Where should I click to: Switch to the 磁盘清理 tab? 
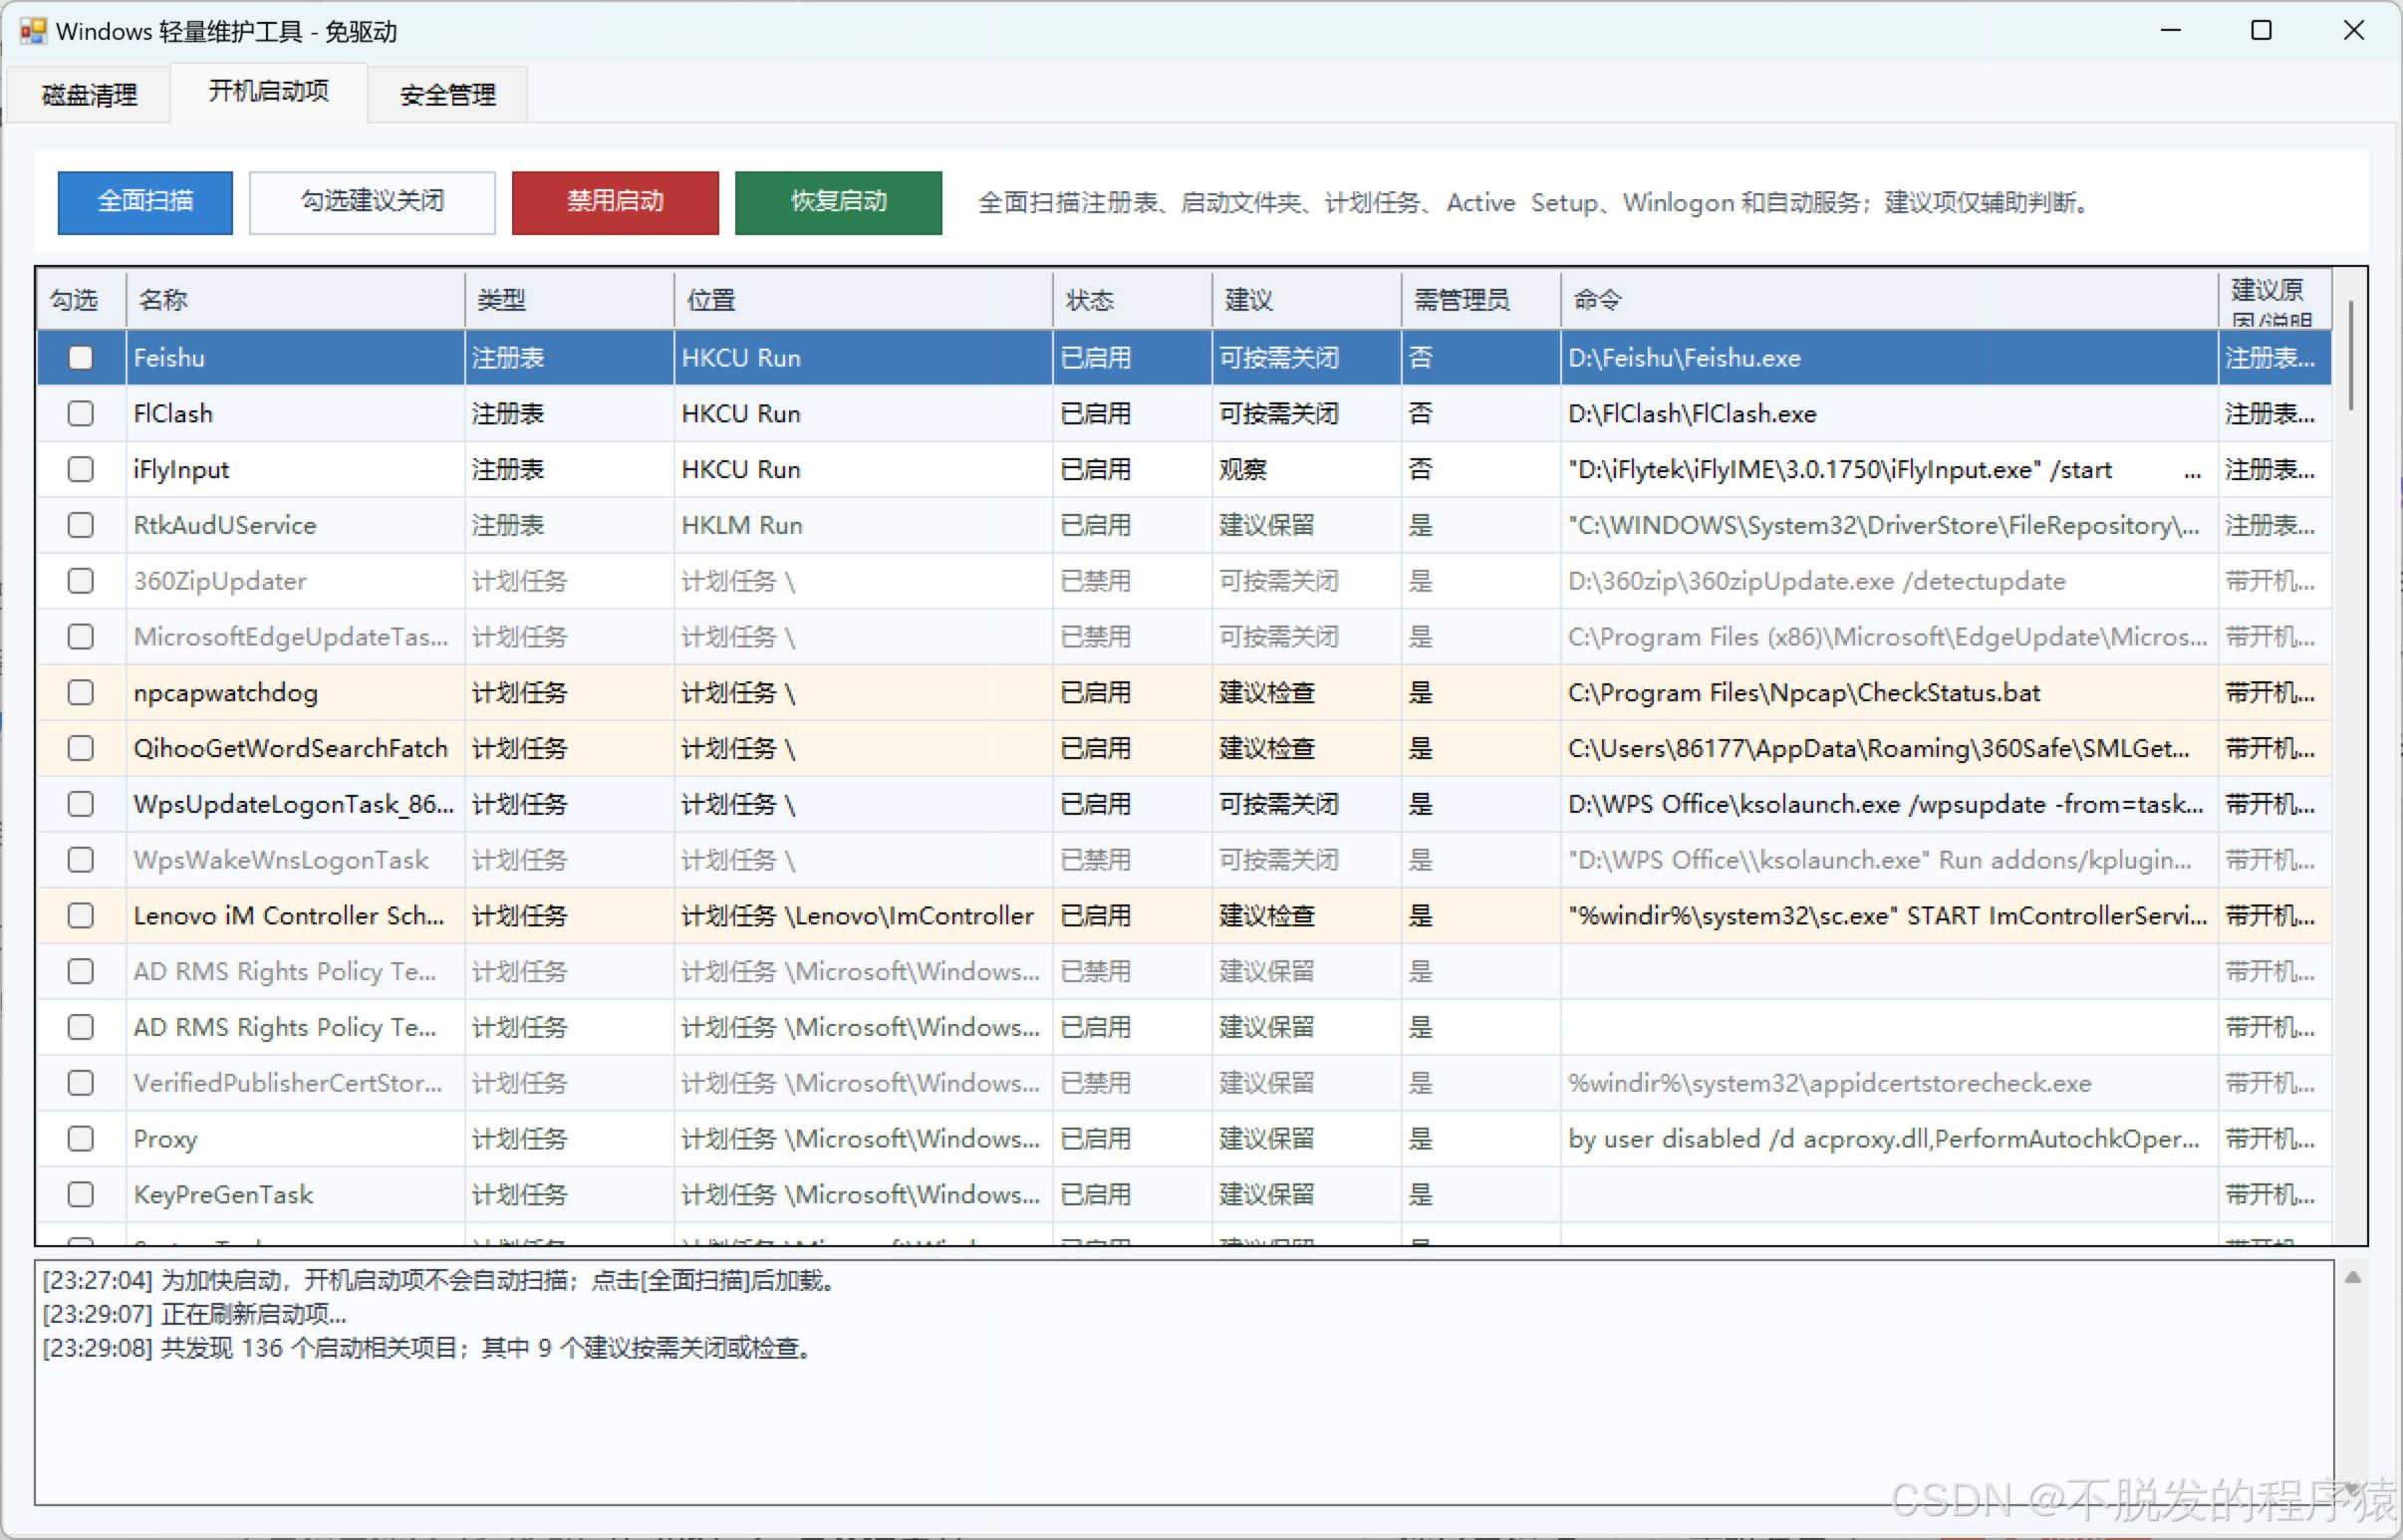89,95
